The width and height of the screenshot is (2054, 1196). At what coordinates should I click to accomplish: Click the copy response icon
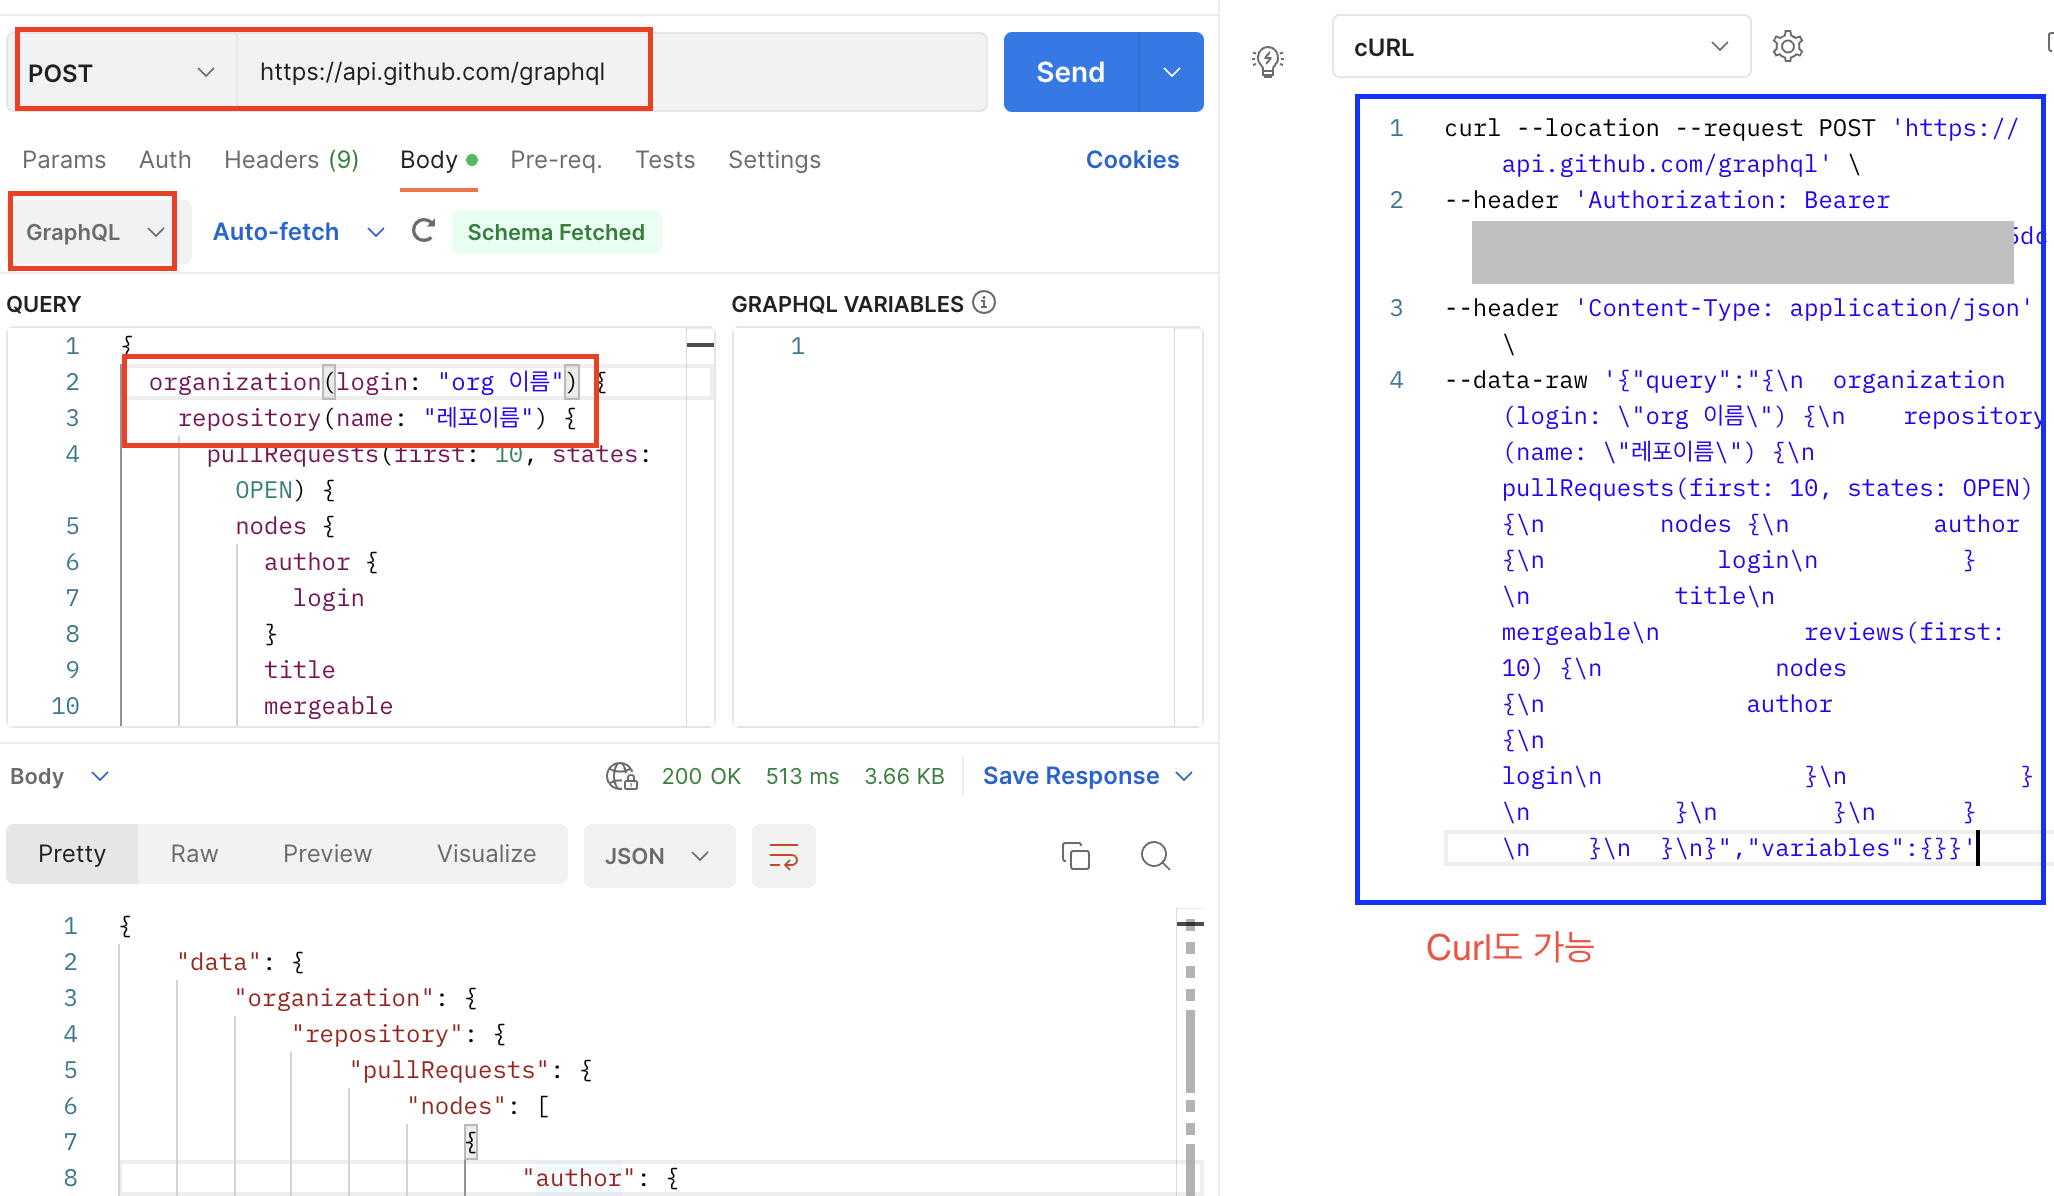1075,856
